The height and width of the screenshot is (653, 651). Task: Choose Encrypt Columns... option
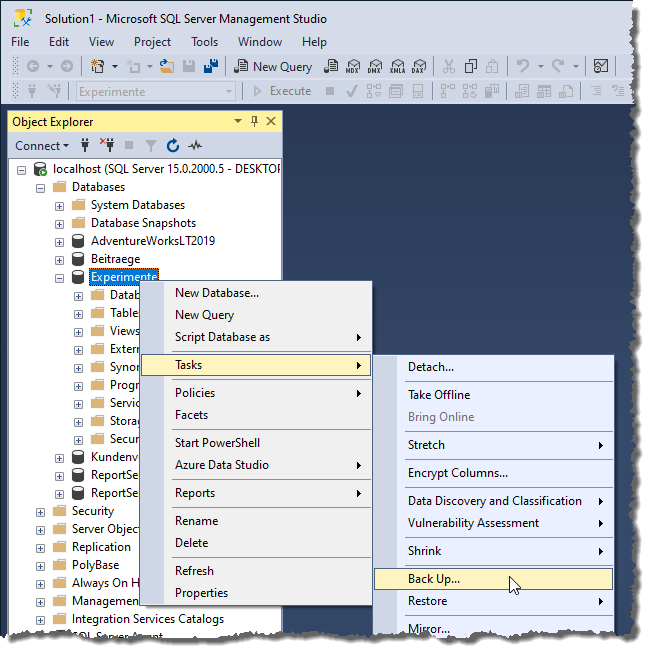493,473
